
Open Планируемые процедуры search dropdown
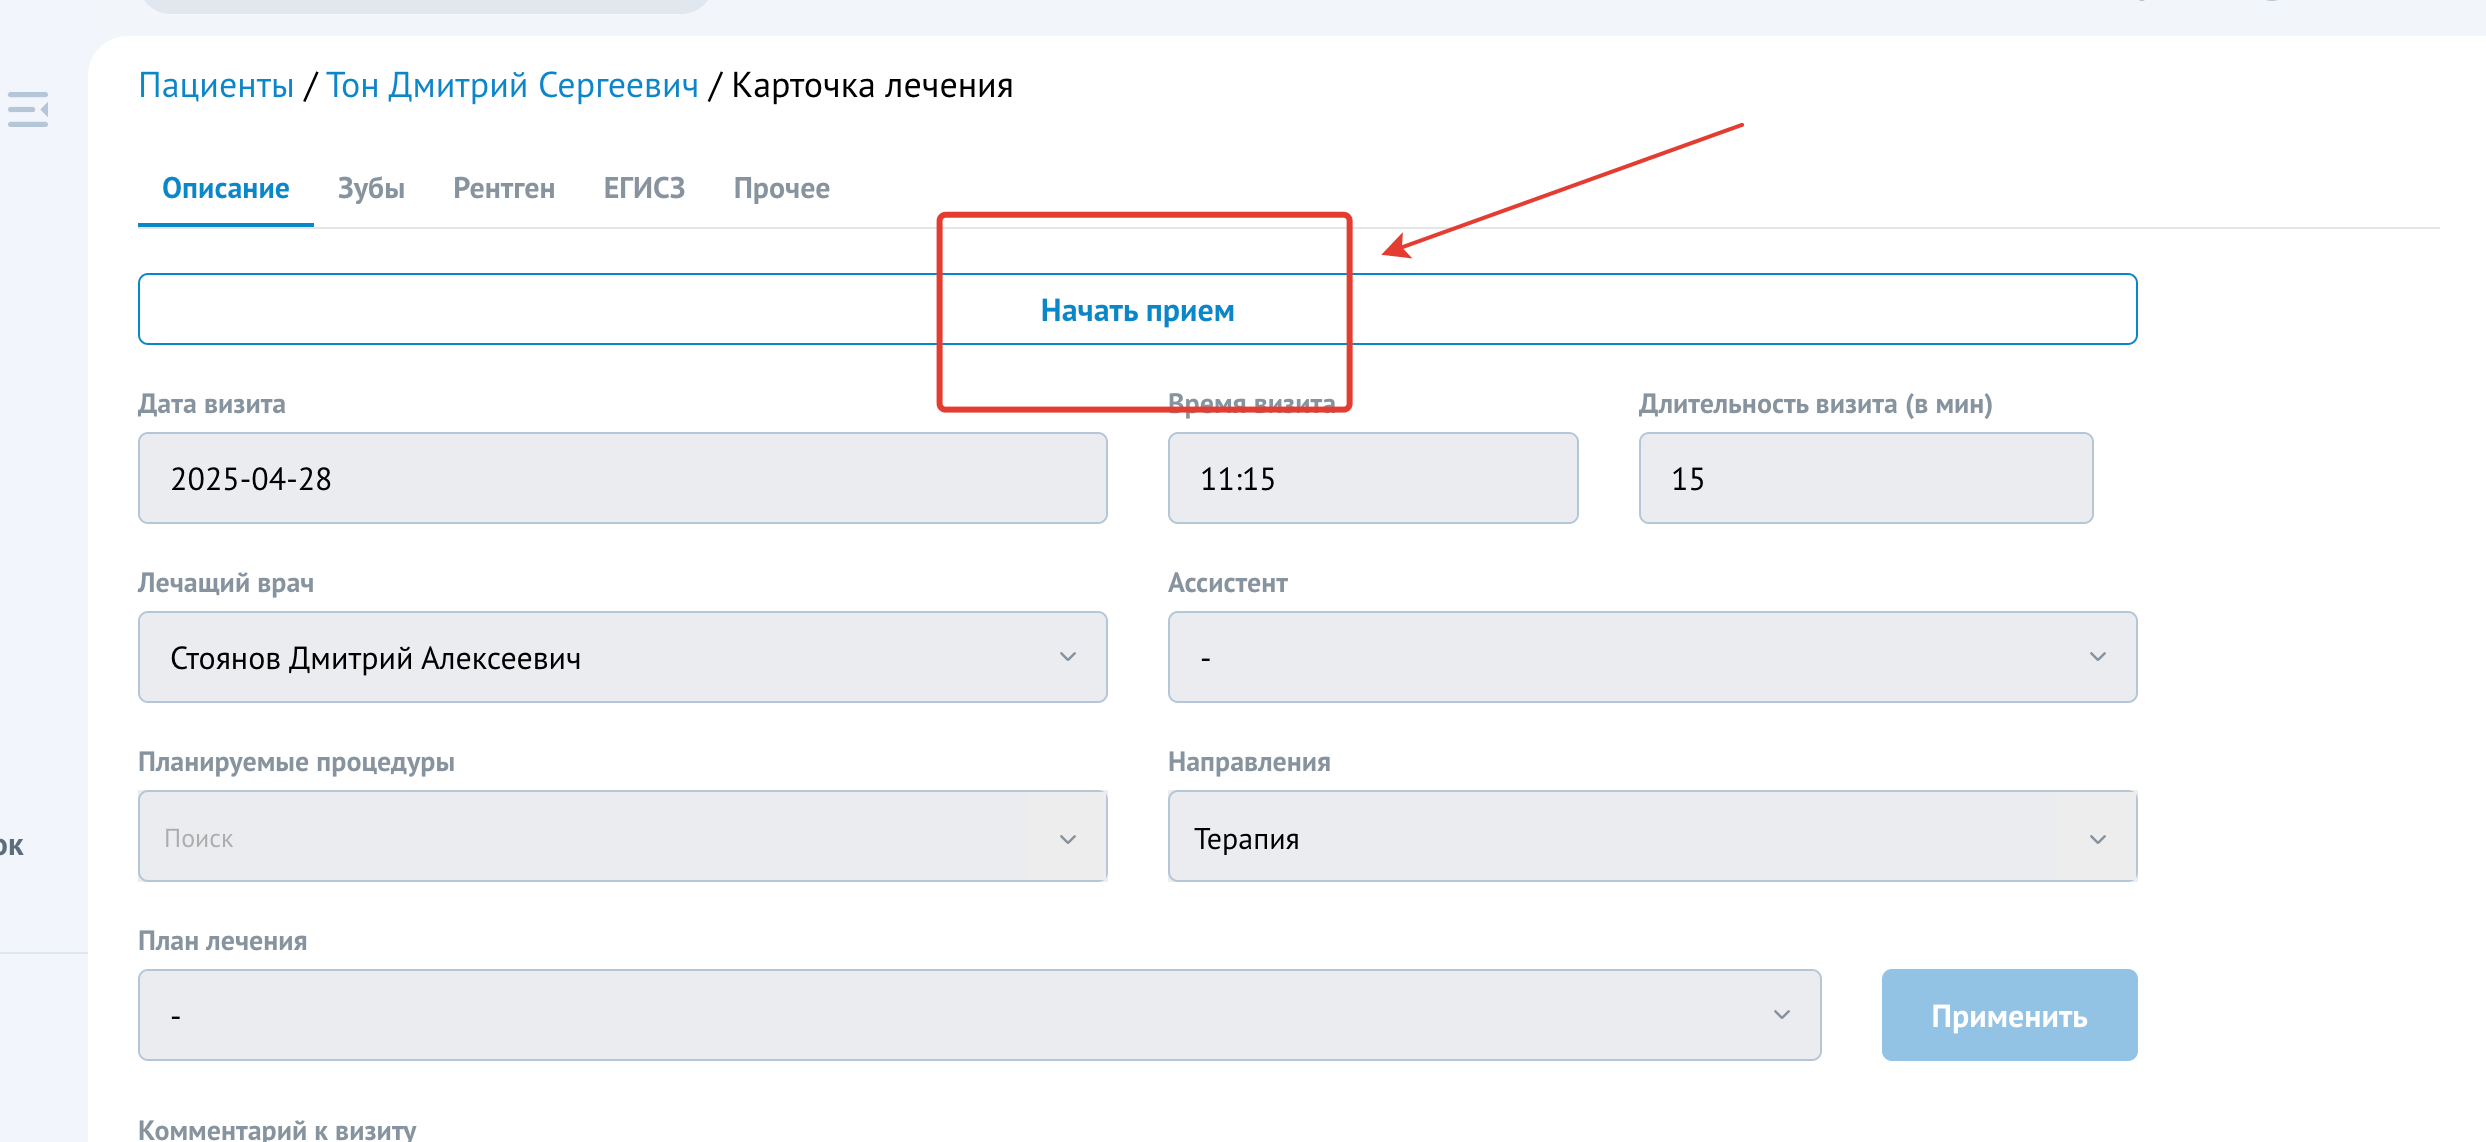pos(622,836)
